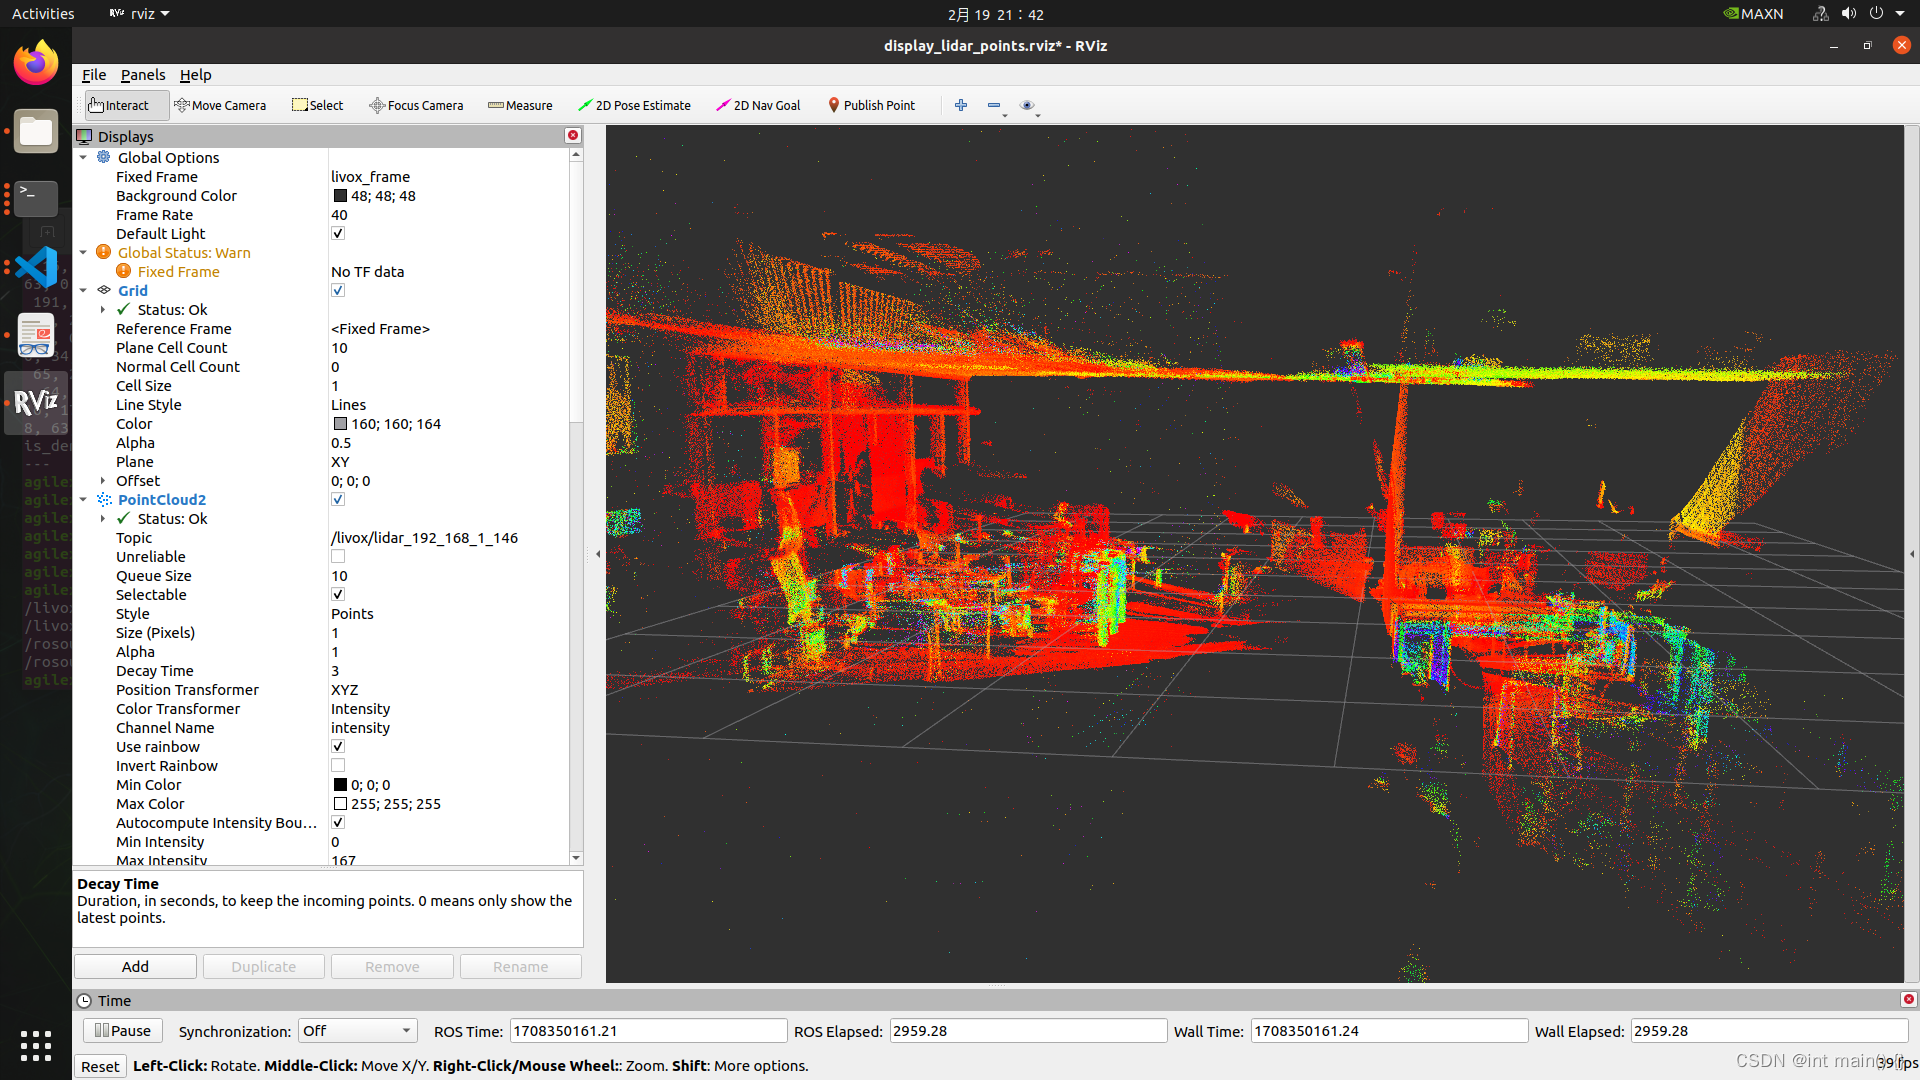Enable Unreliable checkbox for PointCloud2
The width and height of the screenshot is (1920, 1080).
pyautogui.click(x=338, y=556)
